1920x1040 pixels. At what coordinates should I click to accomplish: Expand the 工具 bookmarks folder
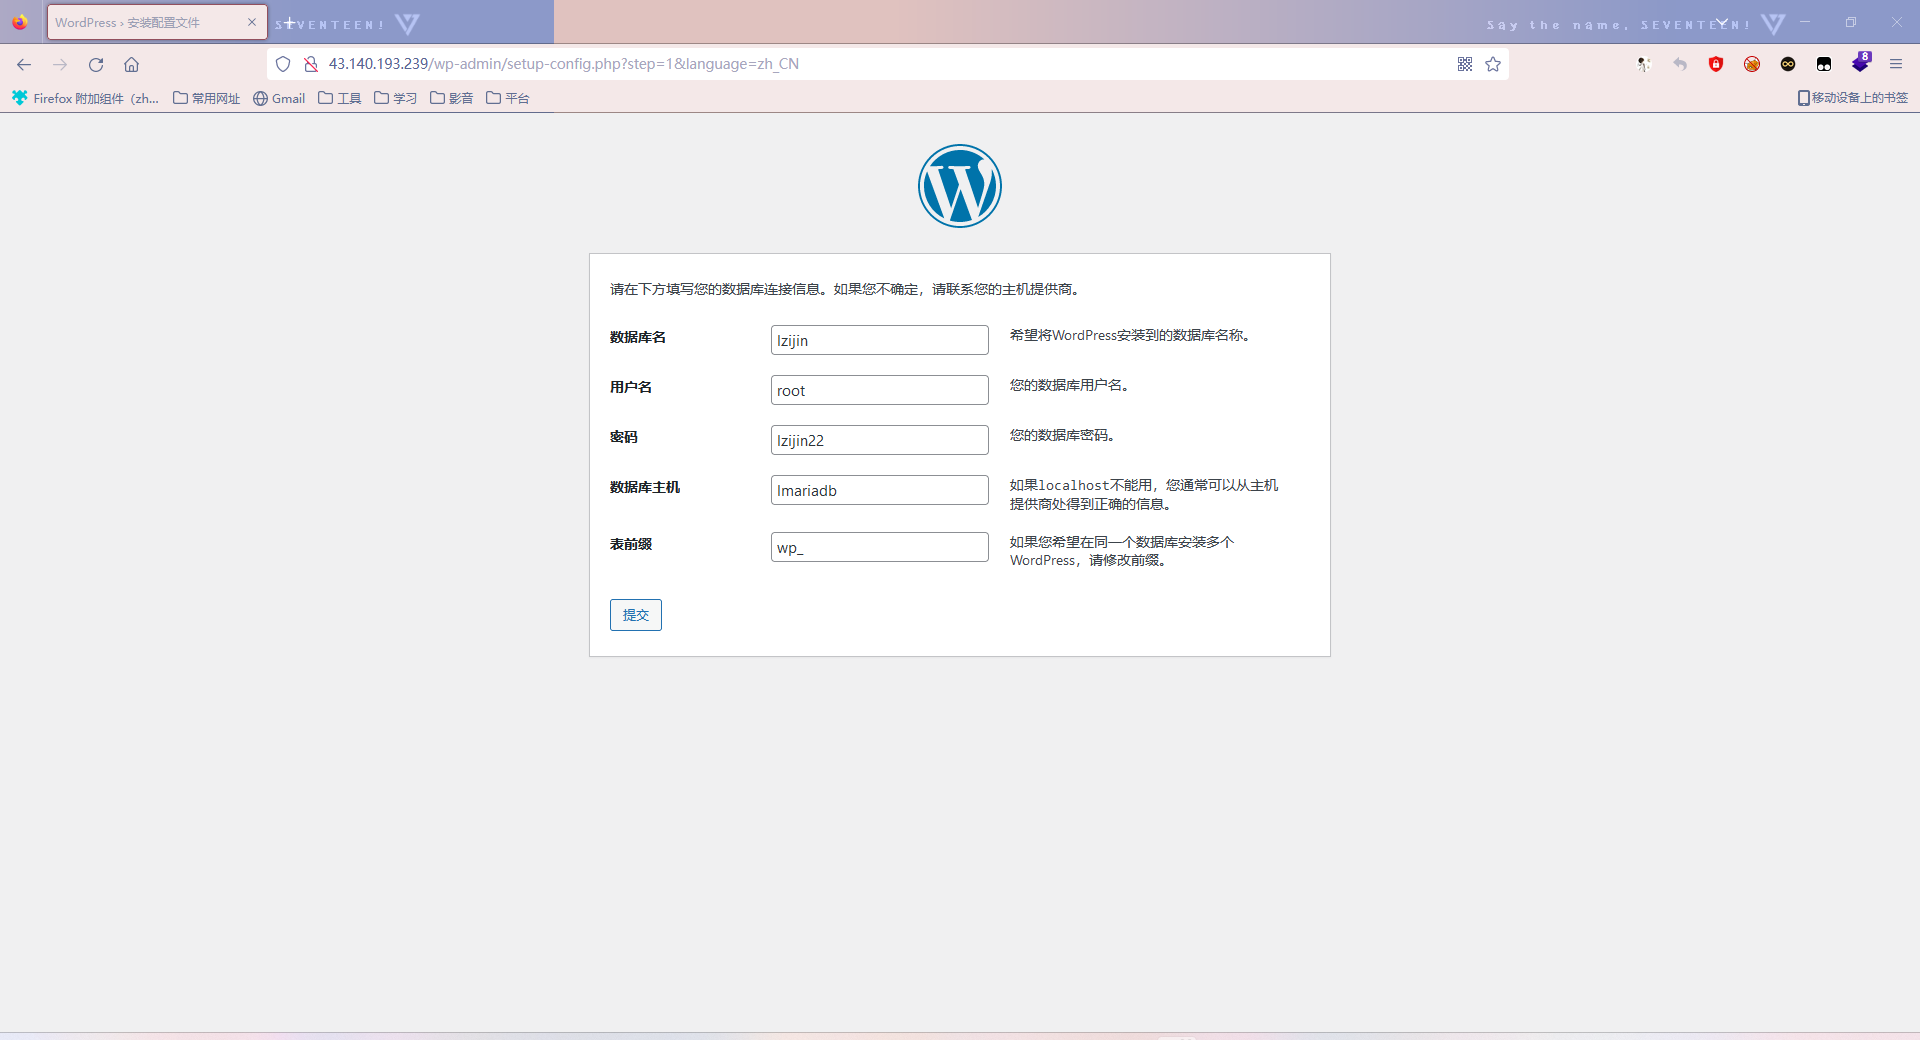340,98
